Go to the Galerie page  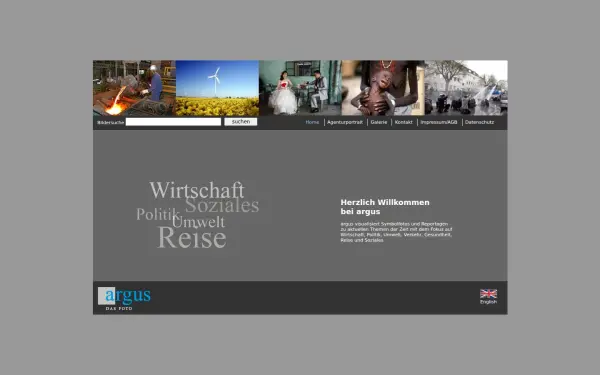click(378, 122)
